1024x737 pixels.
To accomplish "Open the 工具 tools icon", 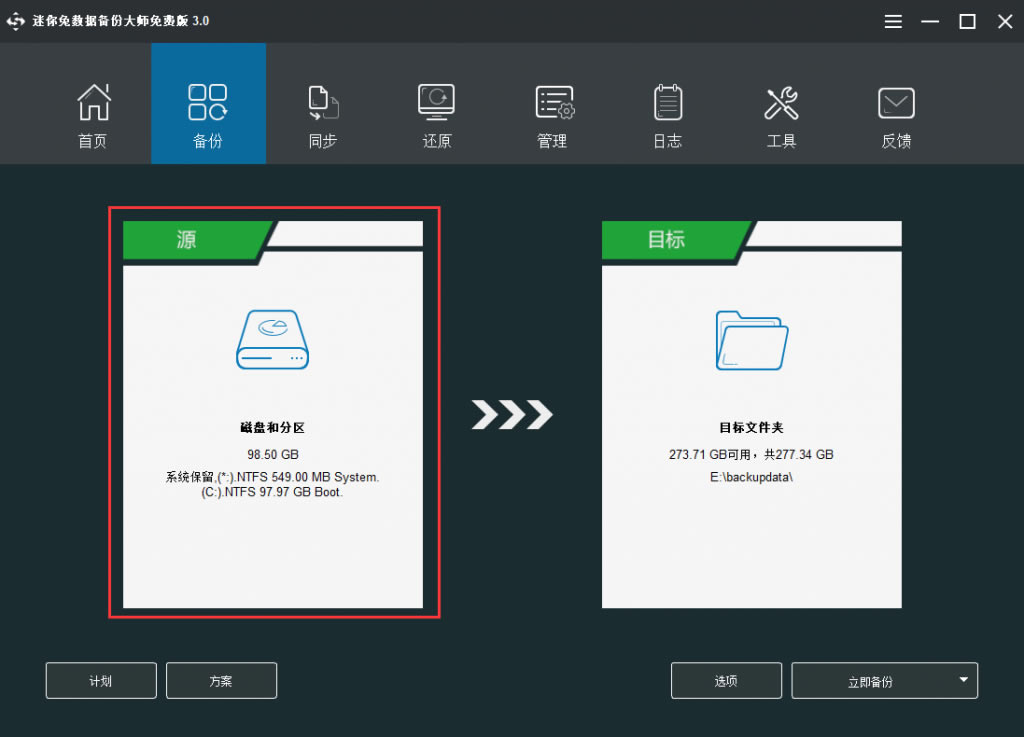I will [x=782, y=102].
